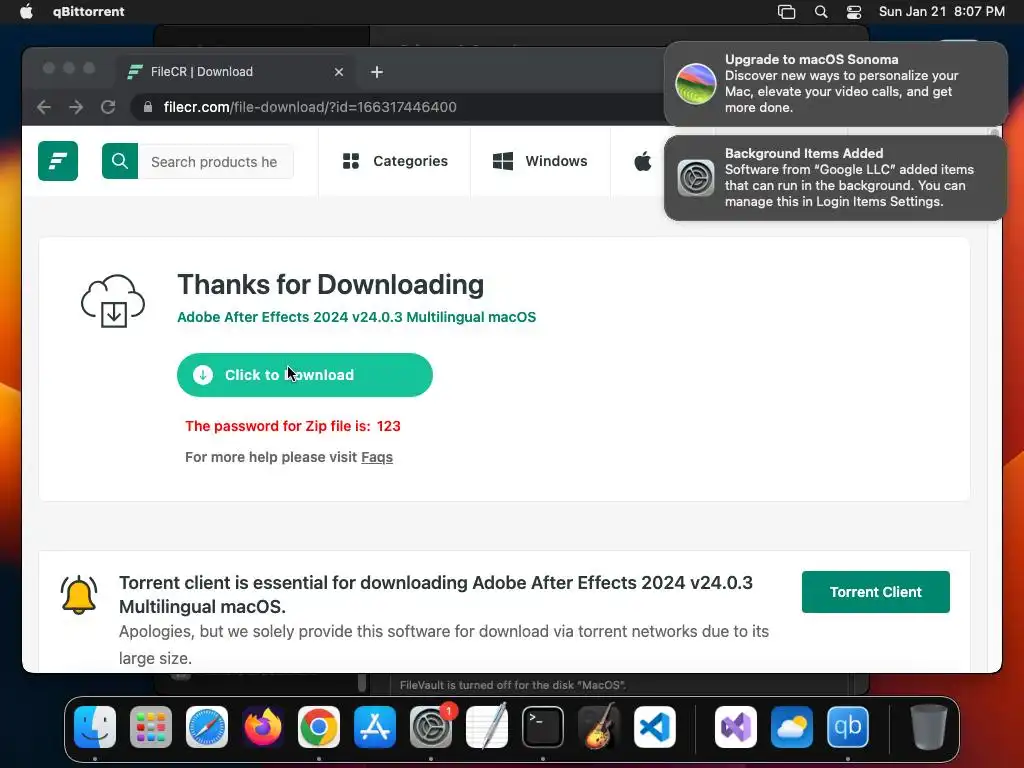Open qBittorrent from the Dock
Screen dimensions: 1024x768
click(848, 727)
